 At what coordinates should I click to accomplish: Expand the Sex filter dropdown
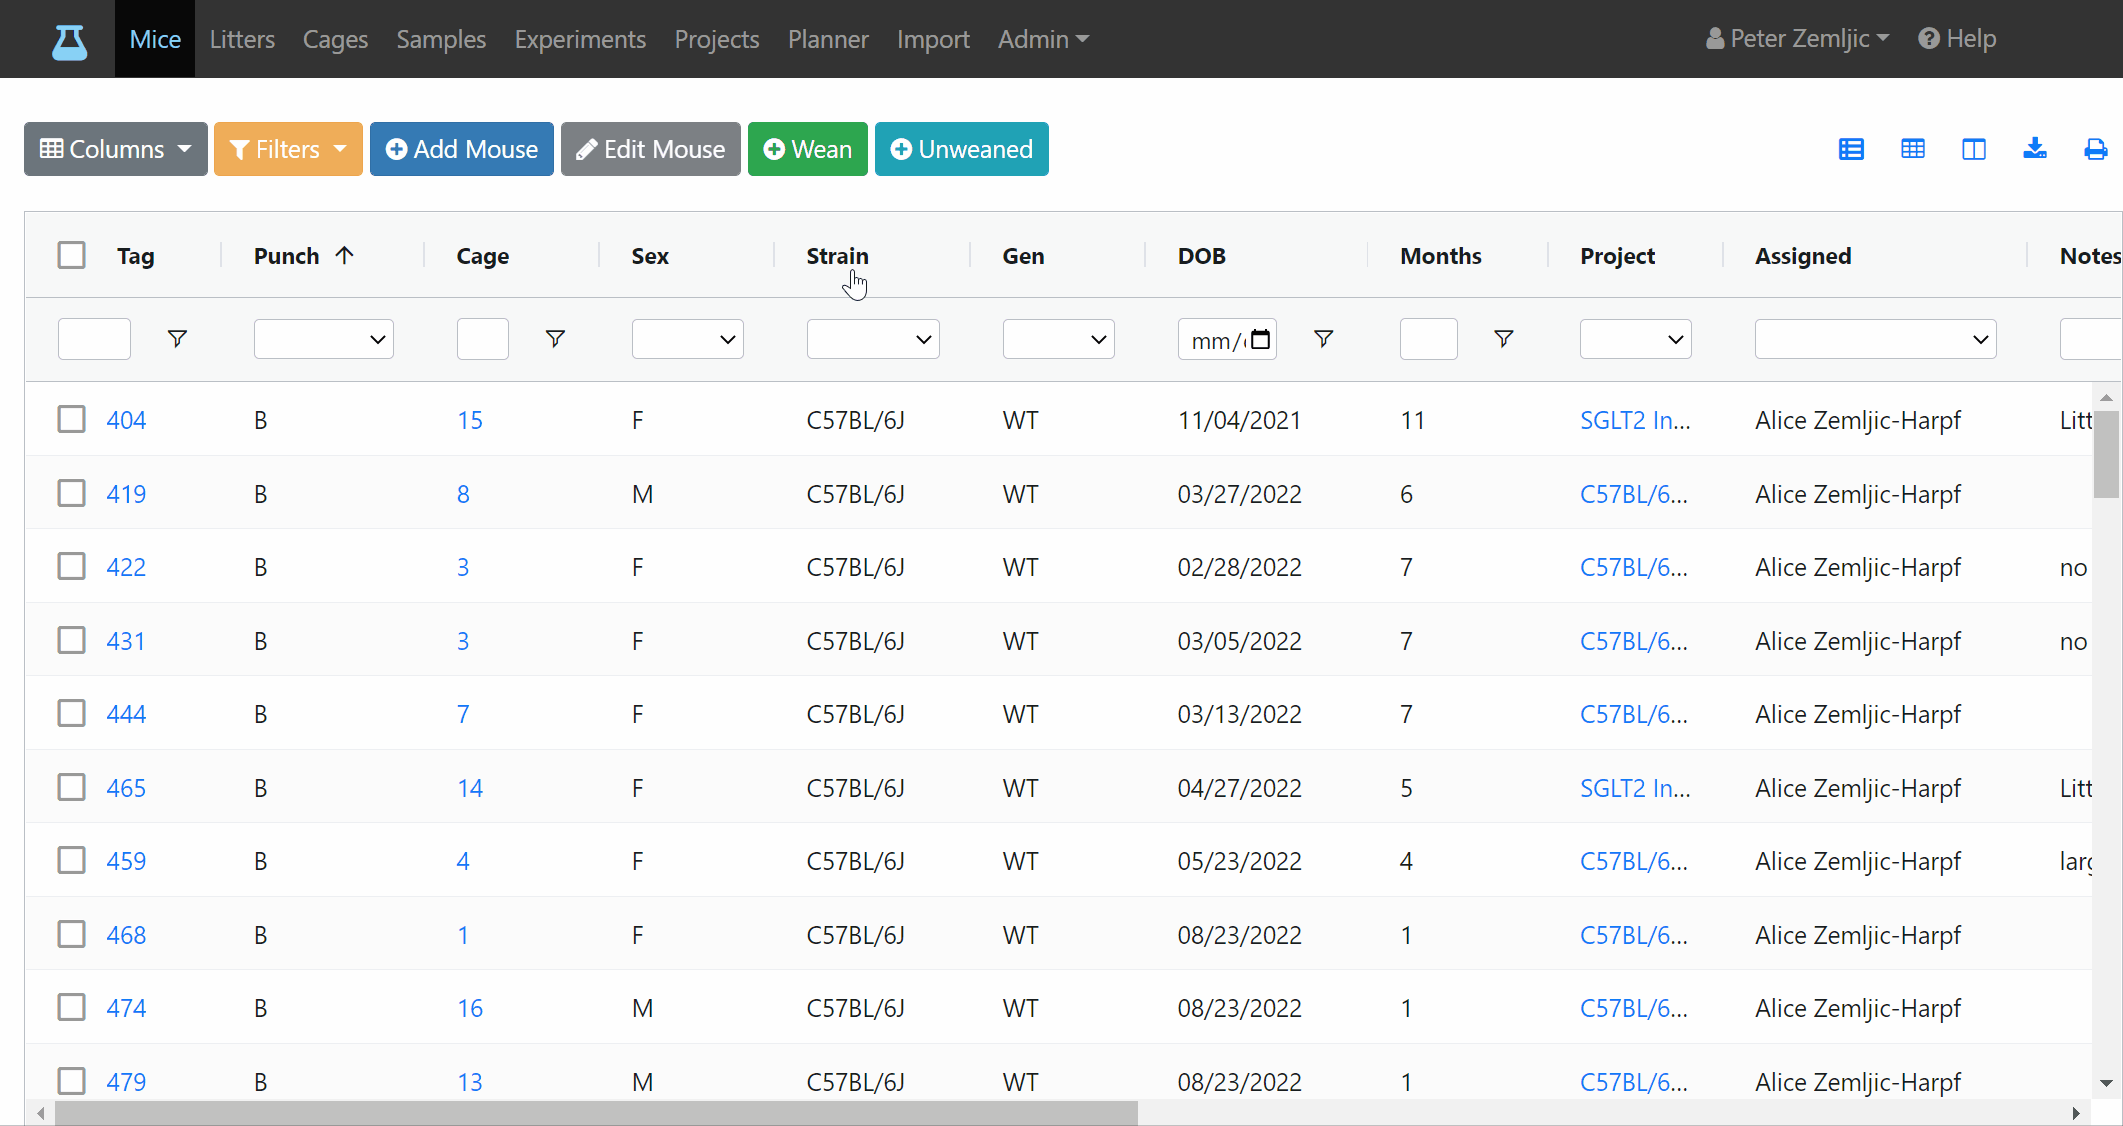pos(687,339)
